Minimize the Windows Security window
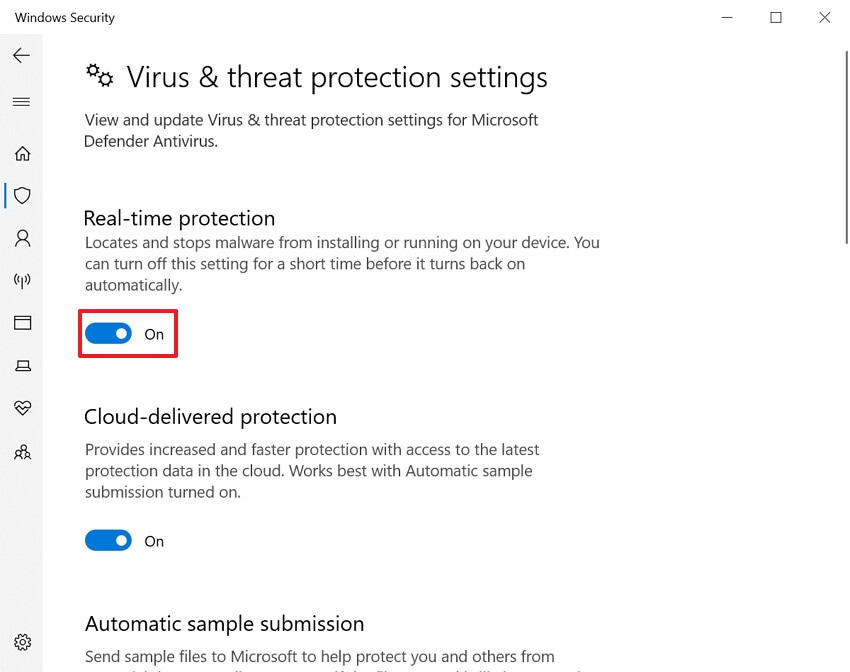850x672 pixels. tap(727, 17)
